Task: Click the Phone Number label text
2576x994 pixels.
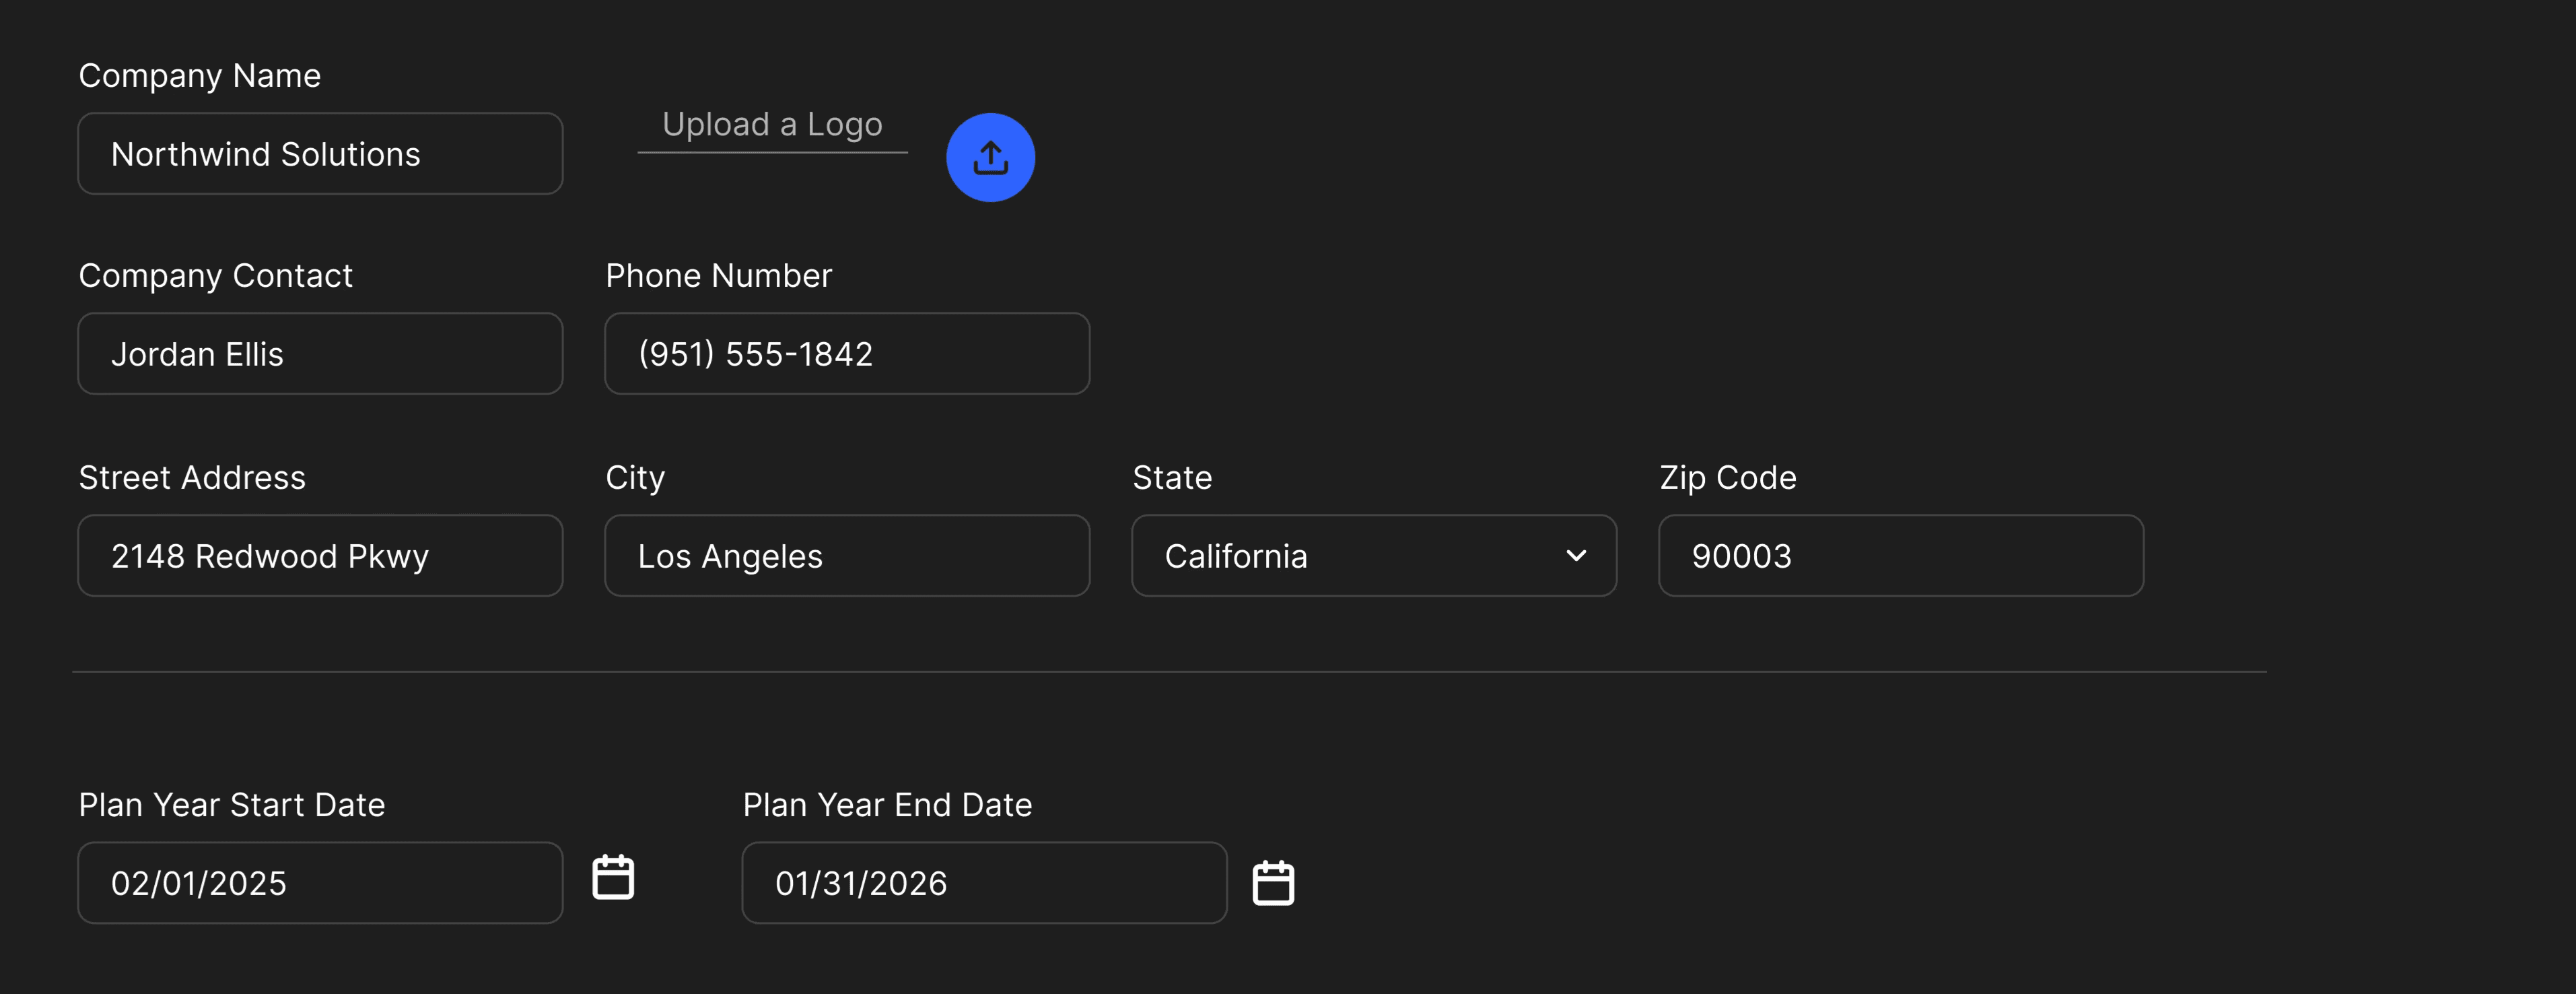Action: (718, 276)
